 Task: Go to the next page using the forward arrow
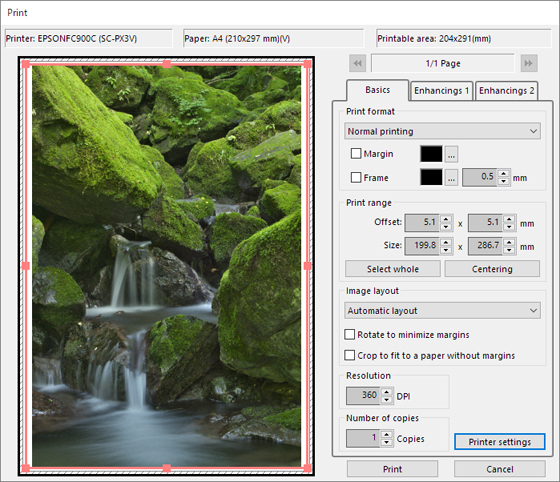coord(529,63)
